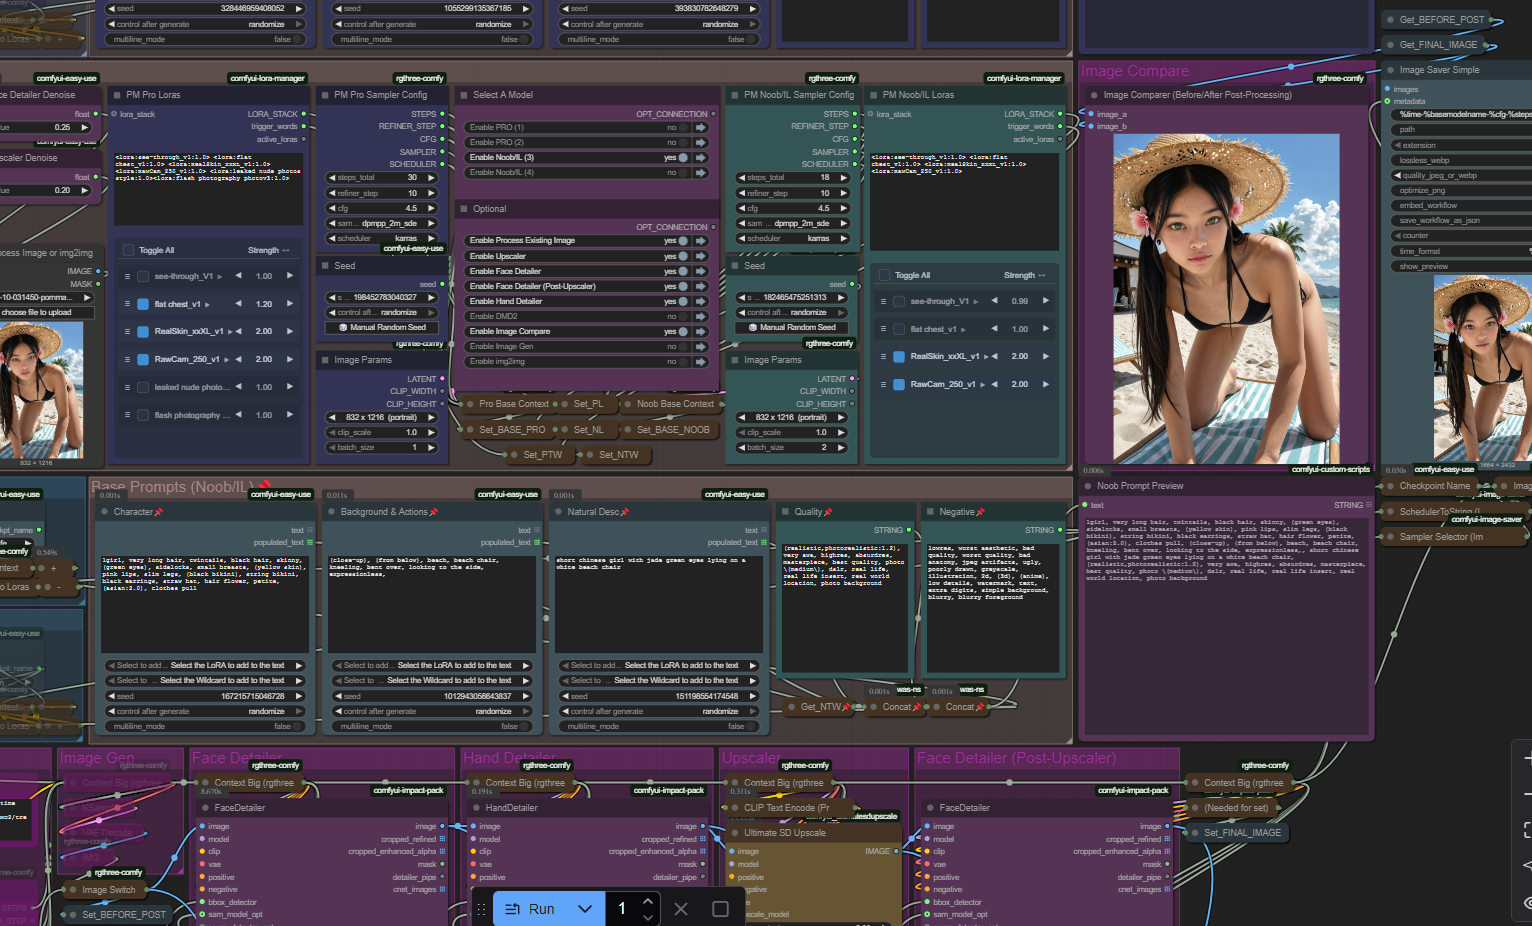Open control after generate in Character node
The height and width of the screenshot is (926, 1532).
point(203,711)
